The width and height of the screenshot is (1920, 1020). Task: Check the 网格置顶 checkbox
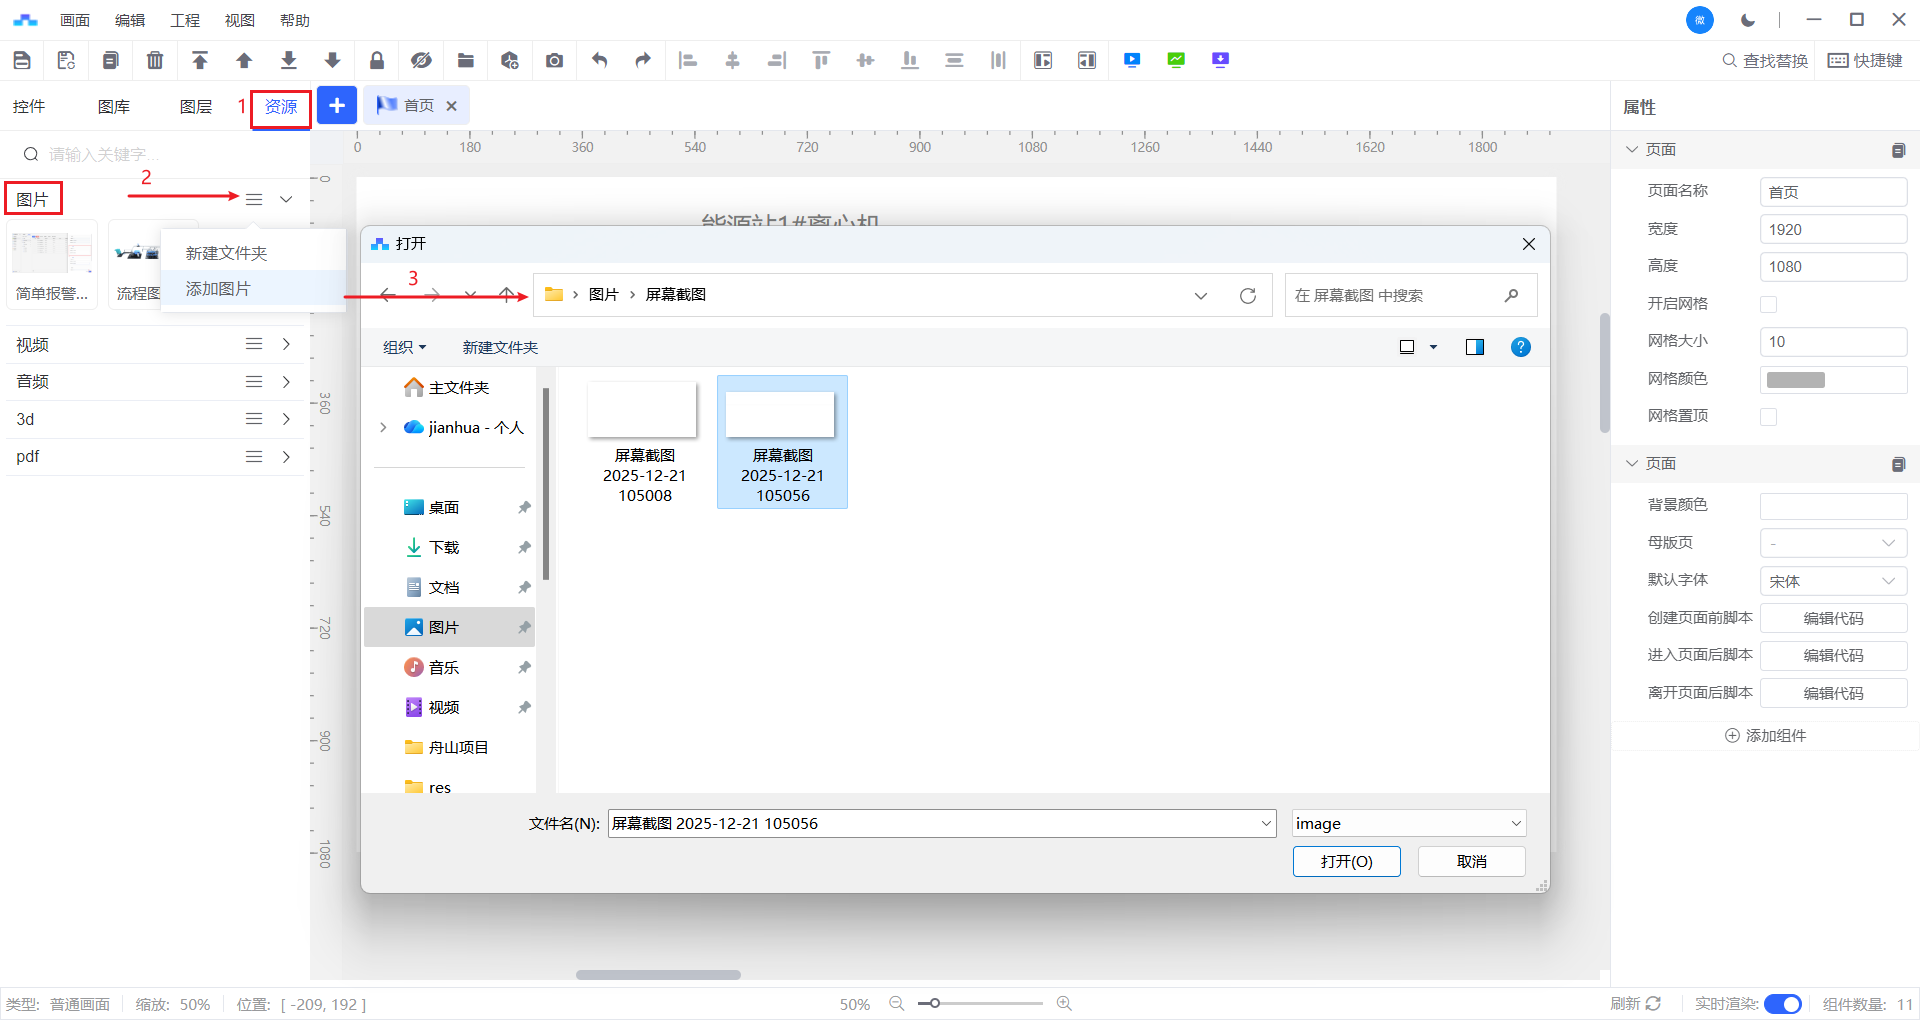click(1768, 416)
